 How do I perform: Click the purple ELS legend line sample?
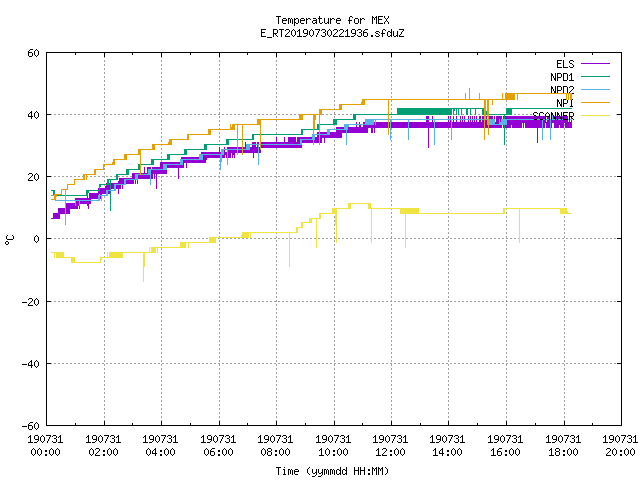point(595,64)
